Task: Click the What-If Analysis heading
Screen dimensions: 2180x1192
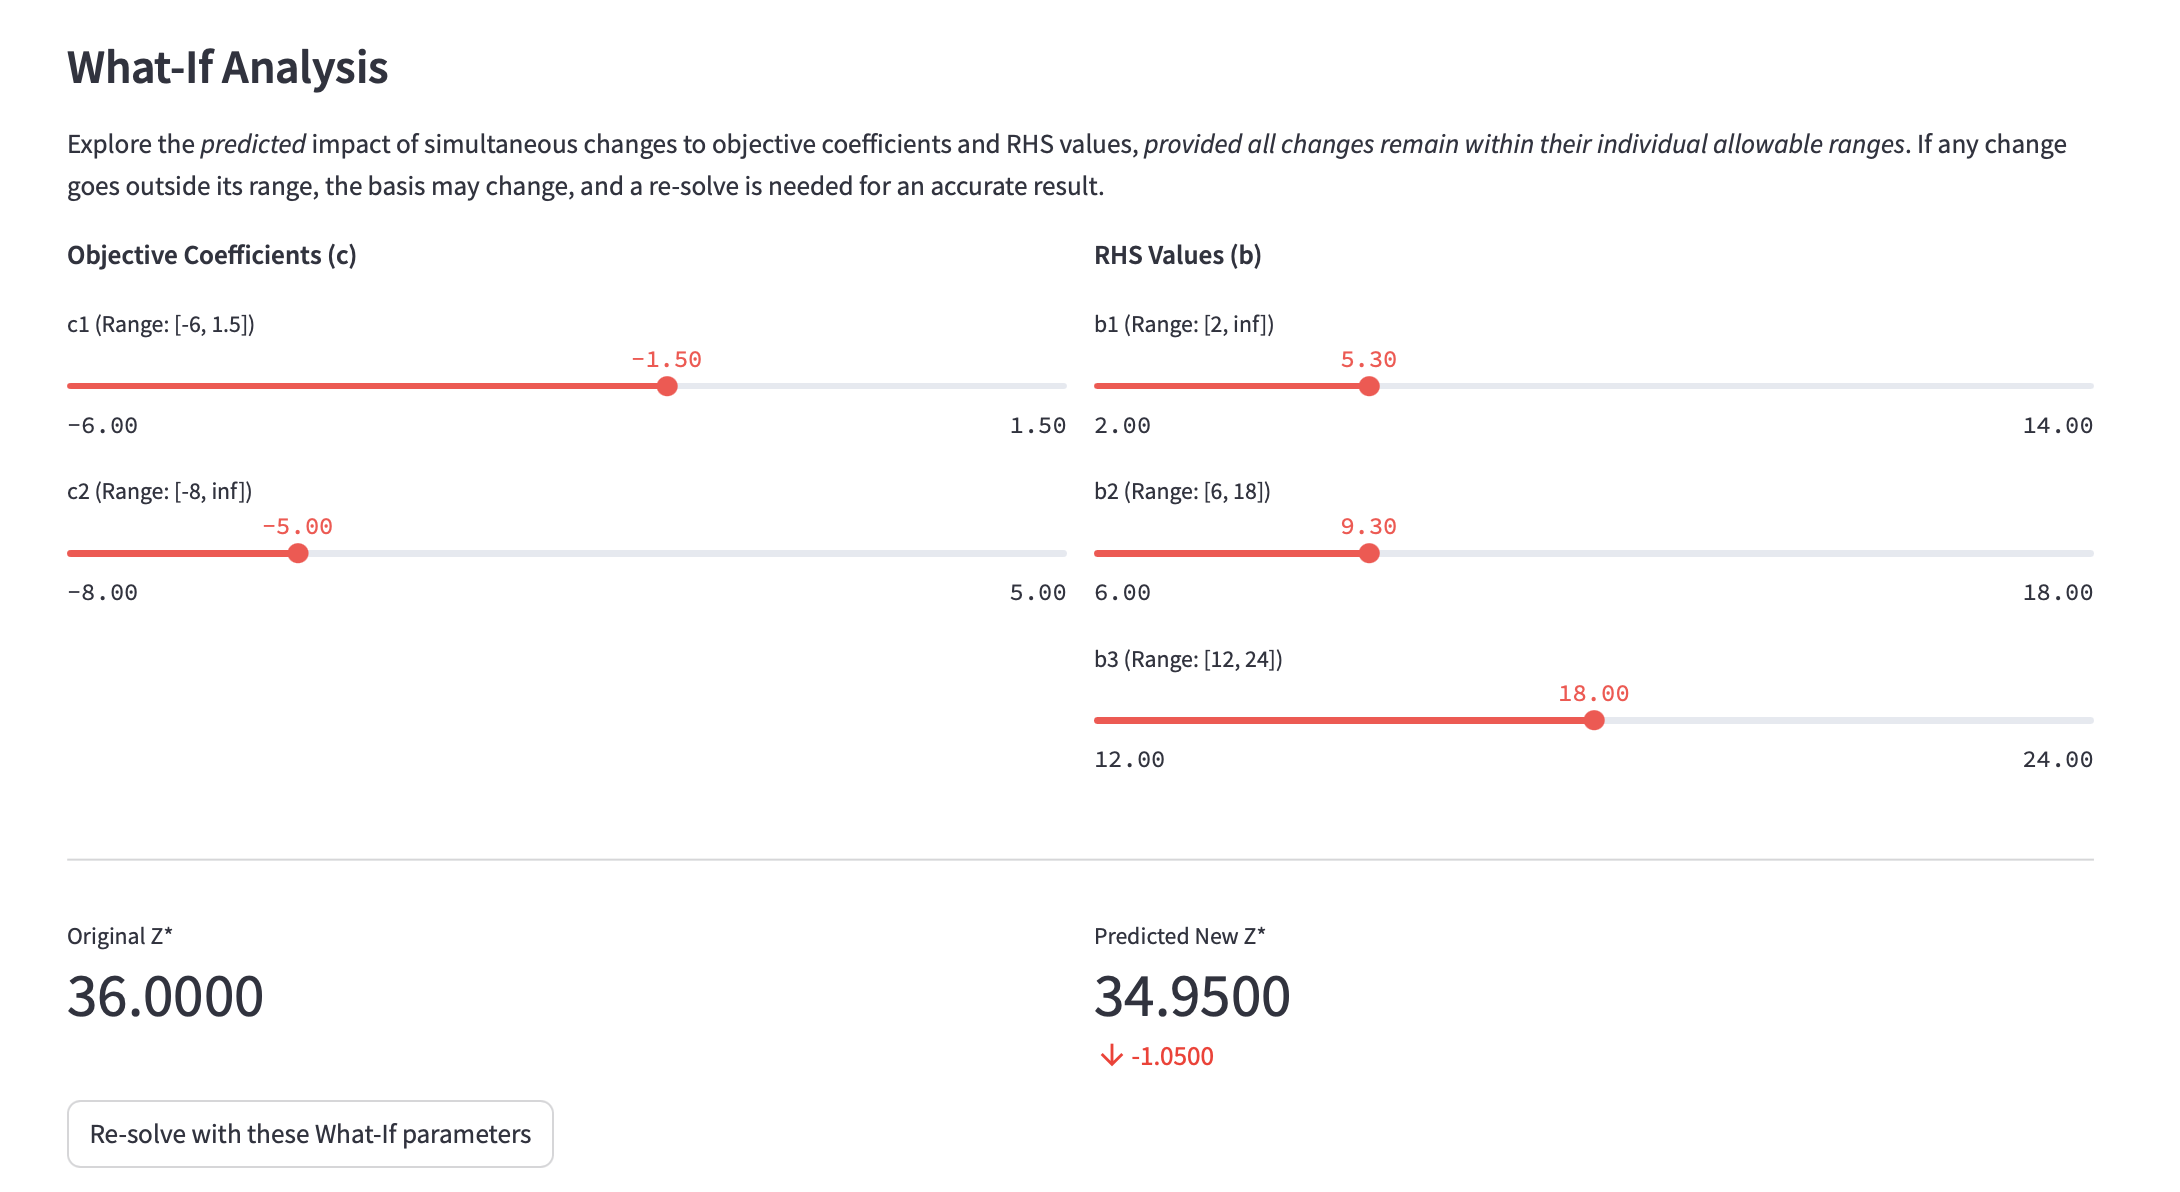Action: 227,68
